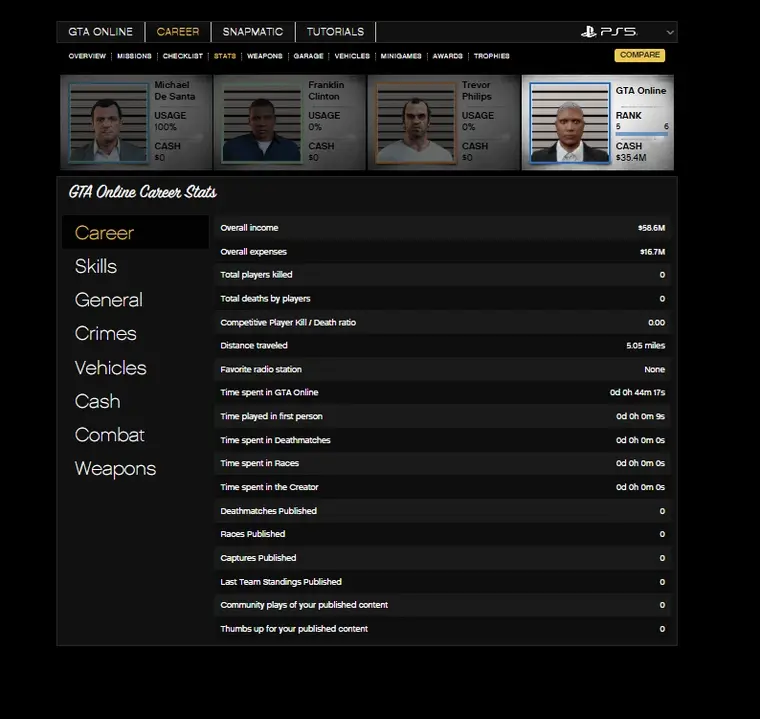Image resolution: width=760 pixels, height=719 pixels.
Task: Click Competitive Player Kill / Death ratio row
Action: (x=443, y=322)
